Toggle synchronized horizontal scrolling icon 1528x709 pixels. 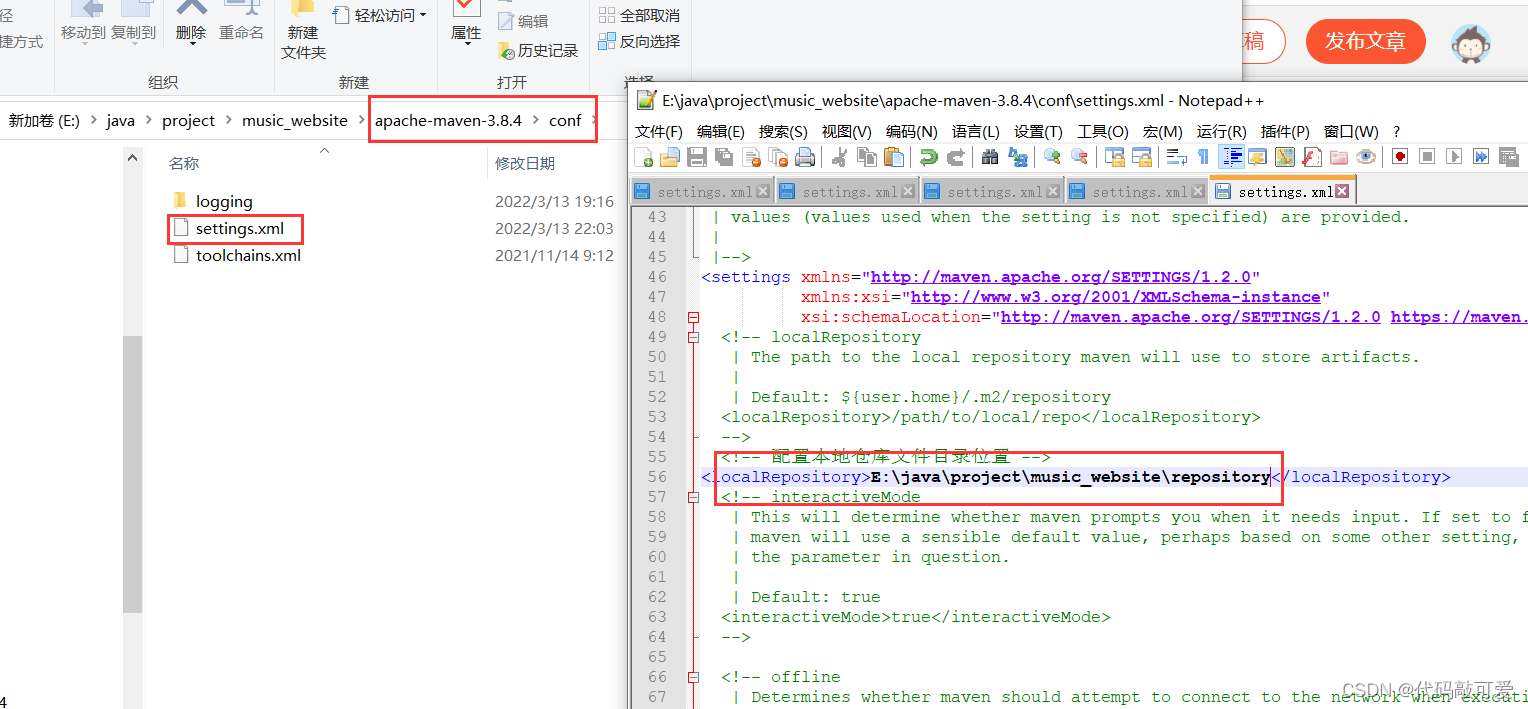[1142, 157]
